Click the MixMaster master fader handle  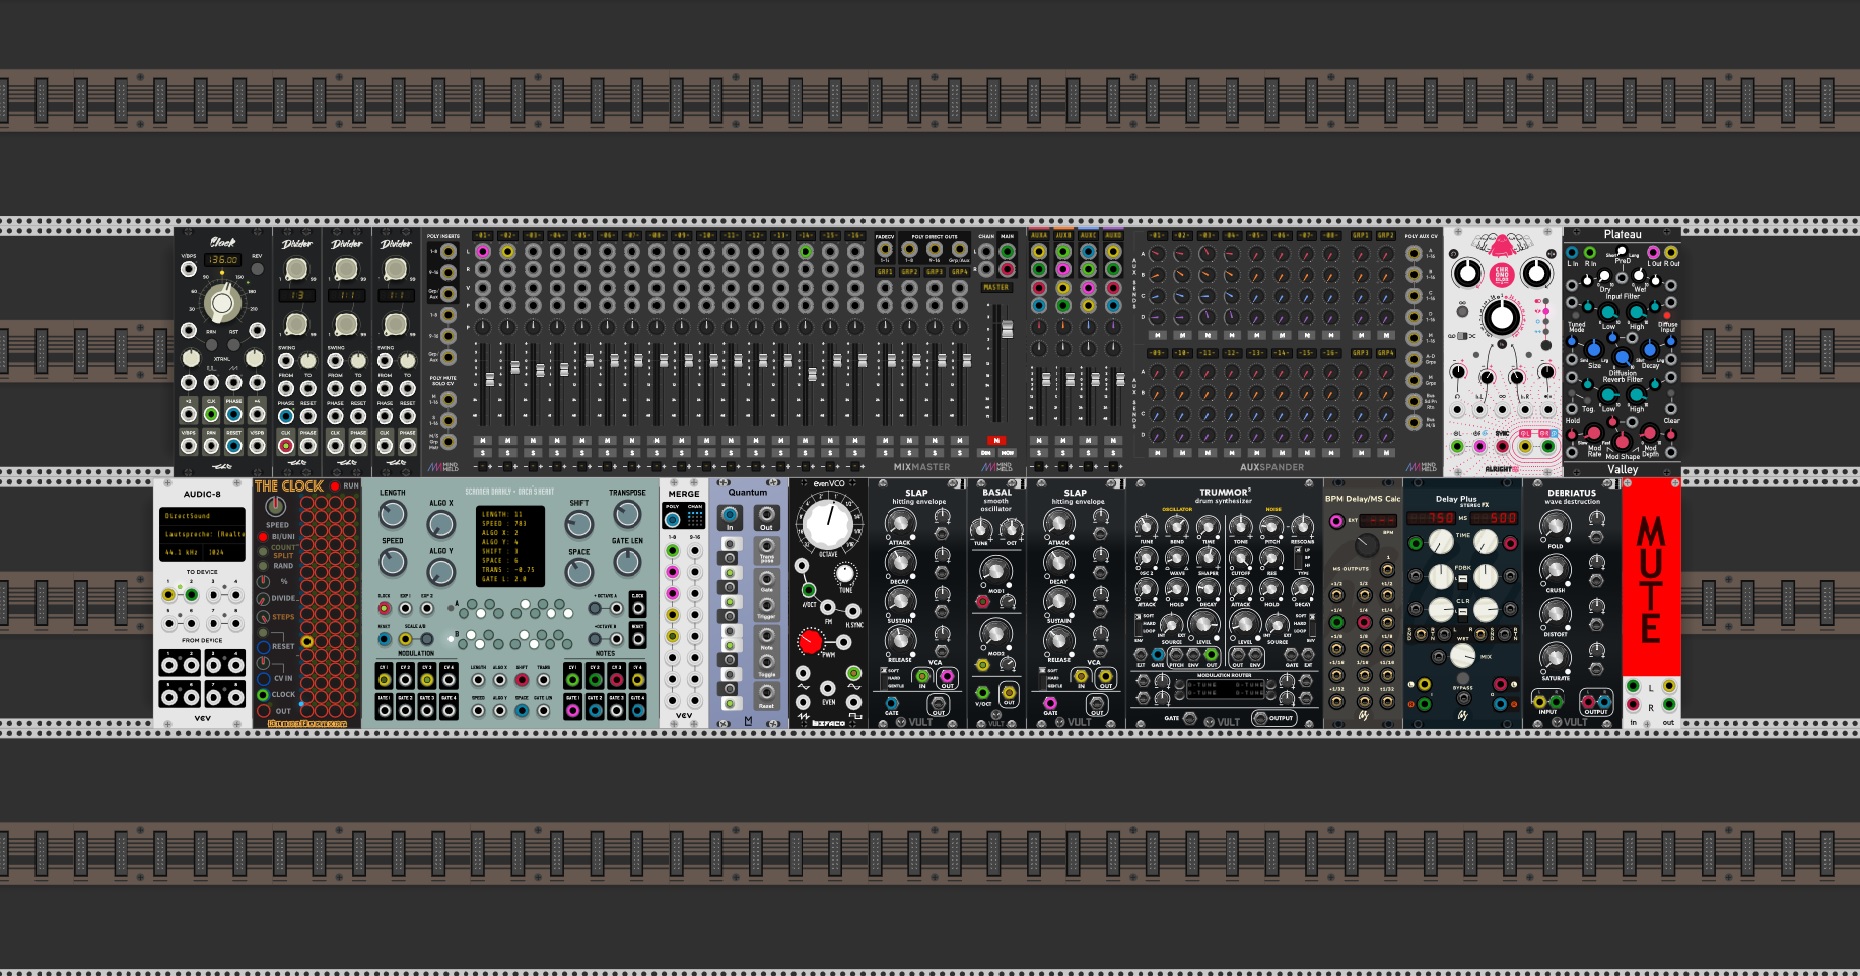click(x=1008, y=329)
